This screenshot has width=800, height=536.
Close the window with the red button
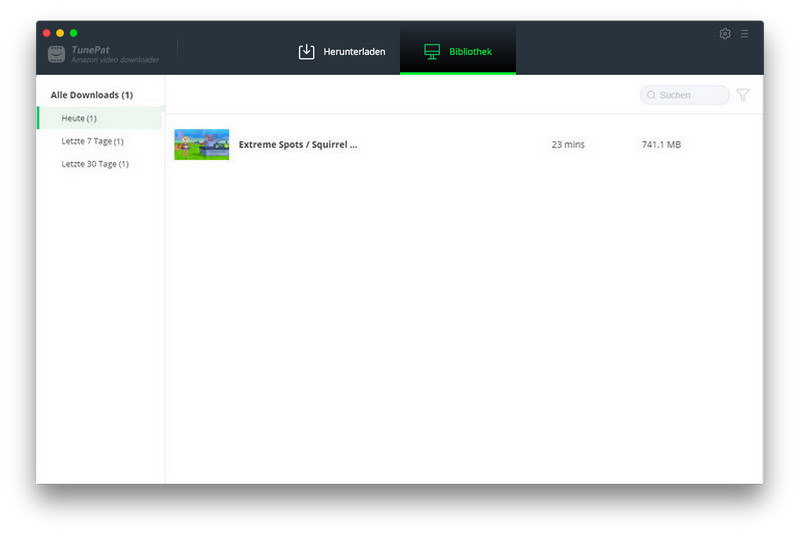click(x=46, y=33)
